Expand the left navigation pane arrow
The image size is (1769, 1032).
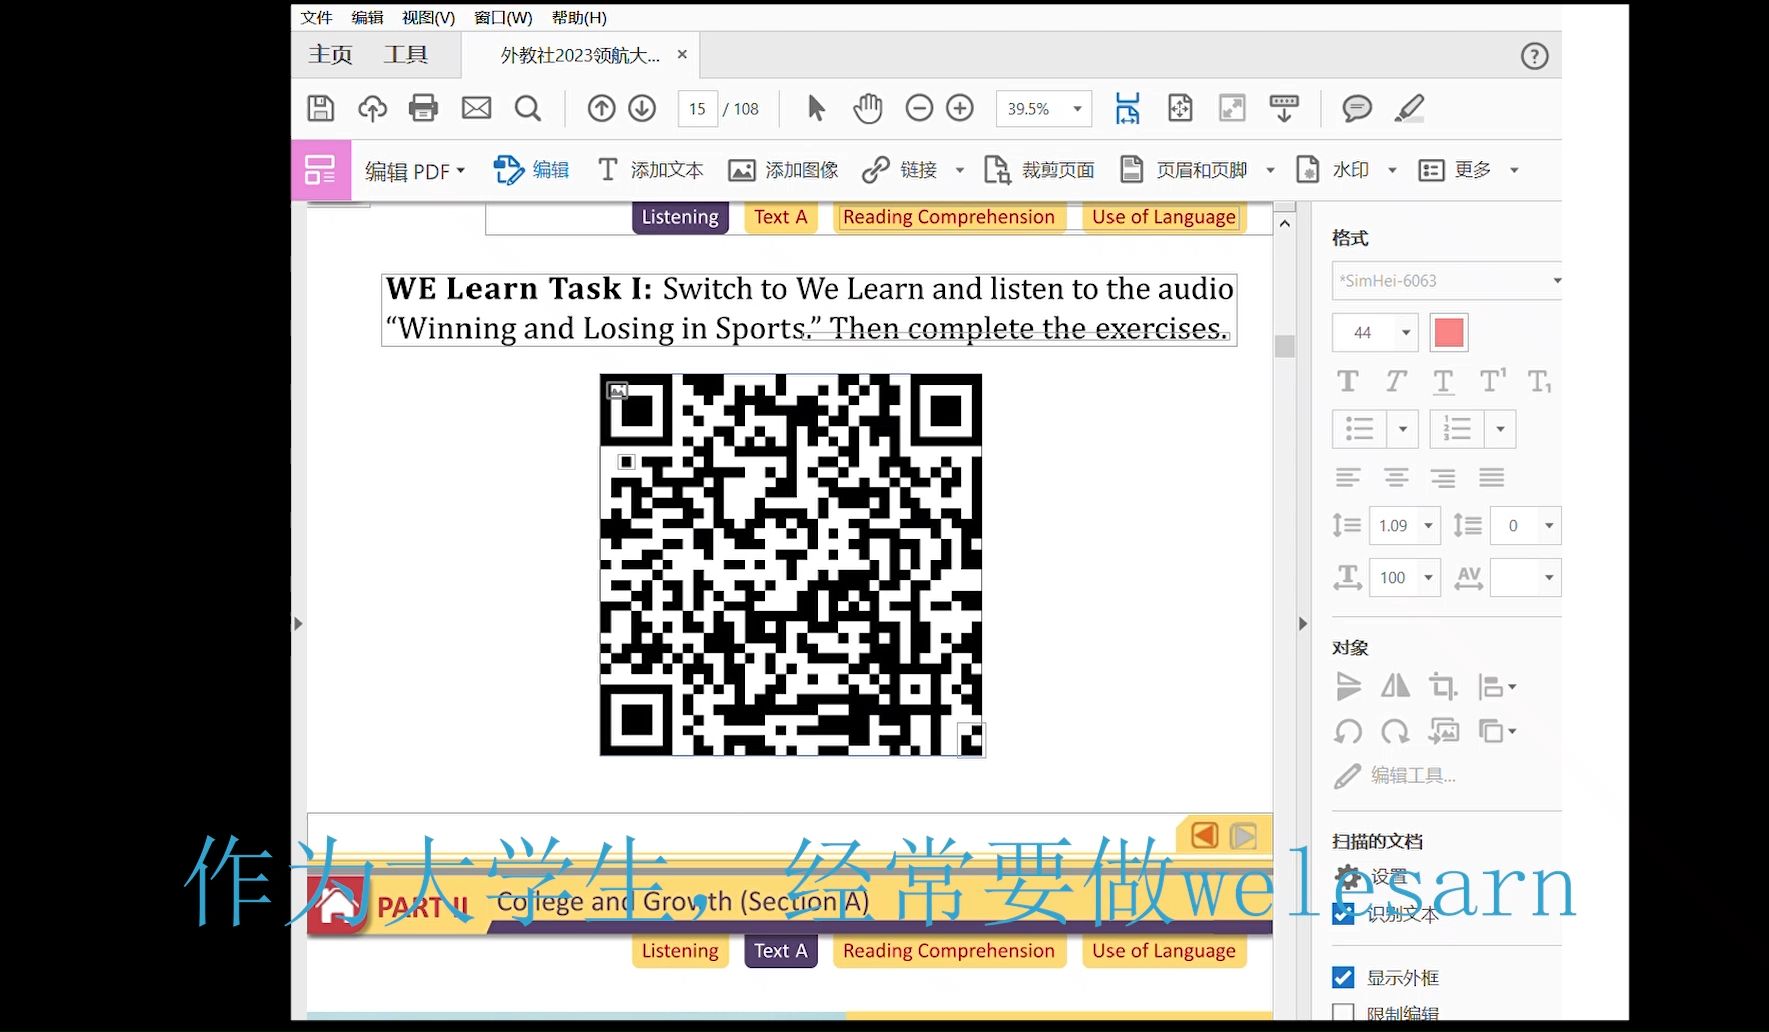tap(298, 623)
